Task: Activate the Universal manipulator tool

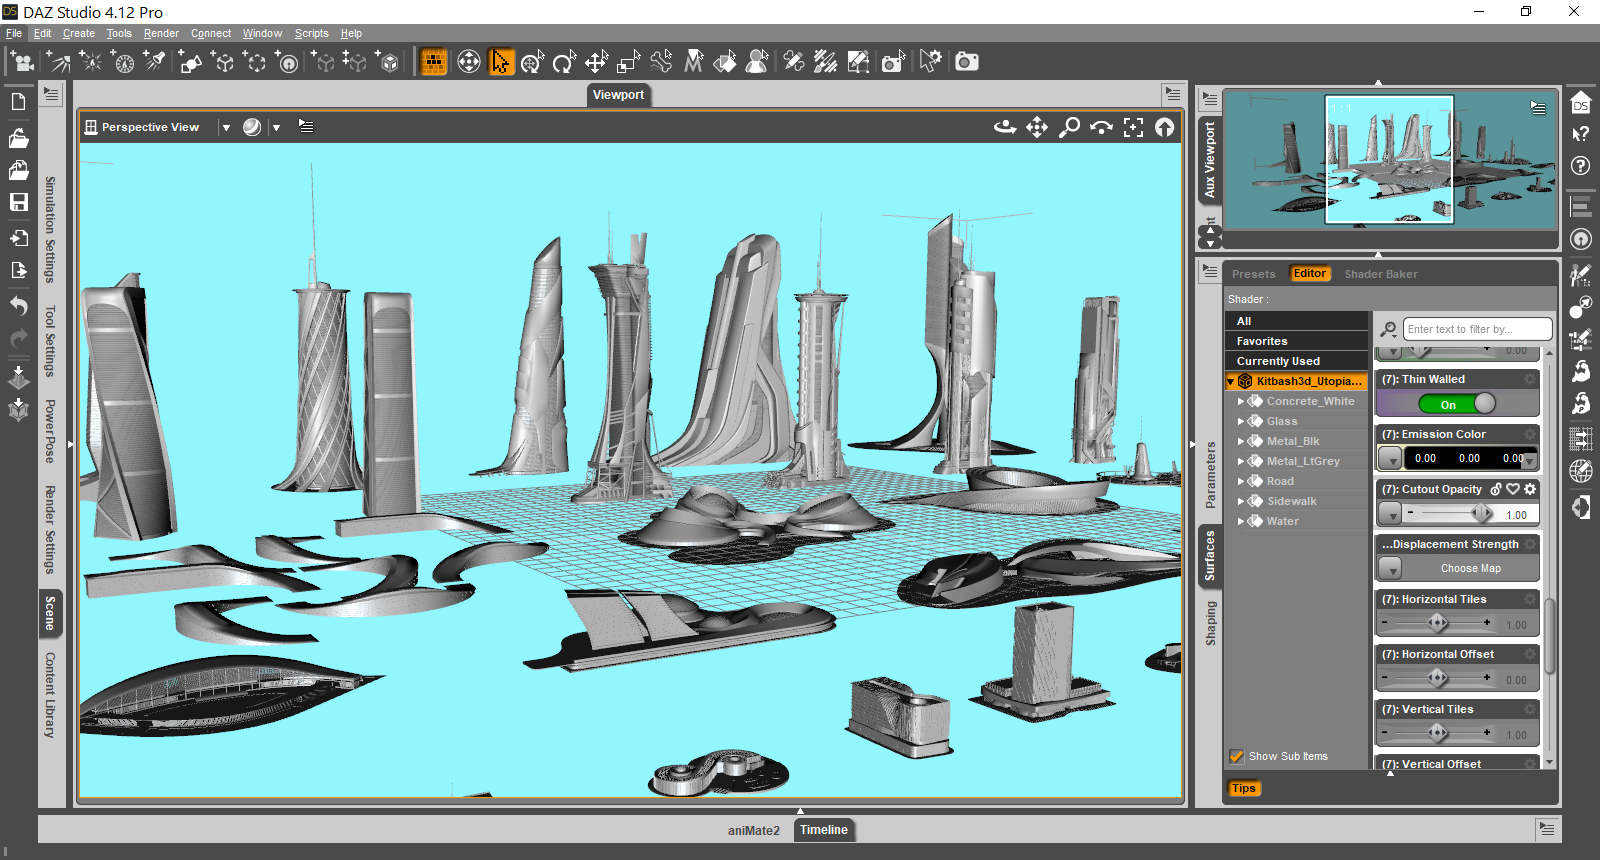Action: (532, 62)
